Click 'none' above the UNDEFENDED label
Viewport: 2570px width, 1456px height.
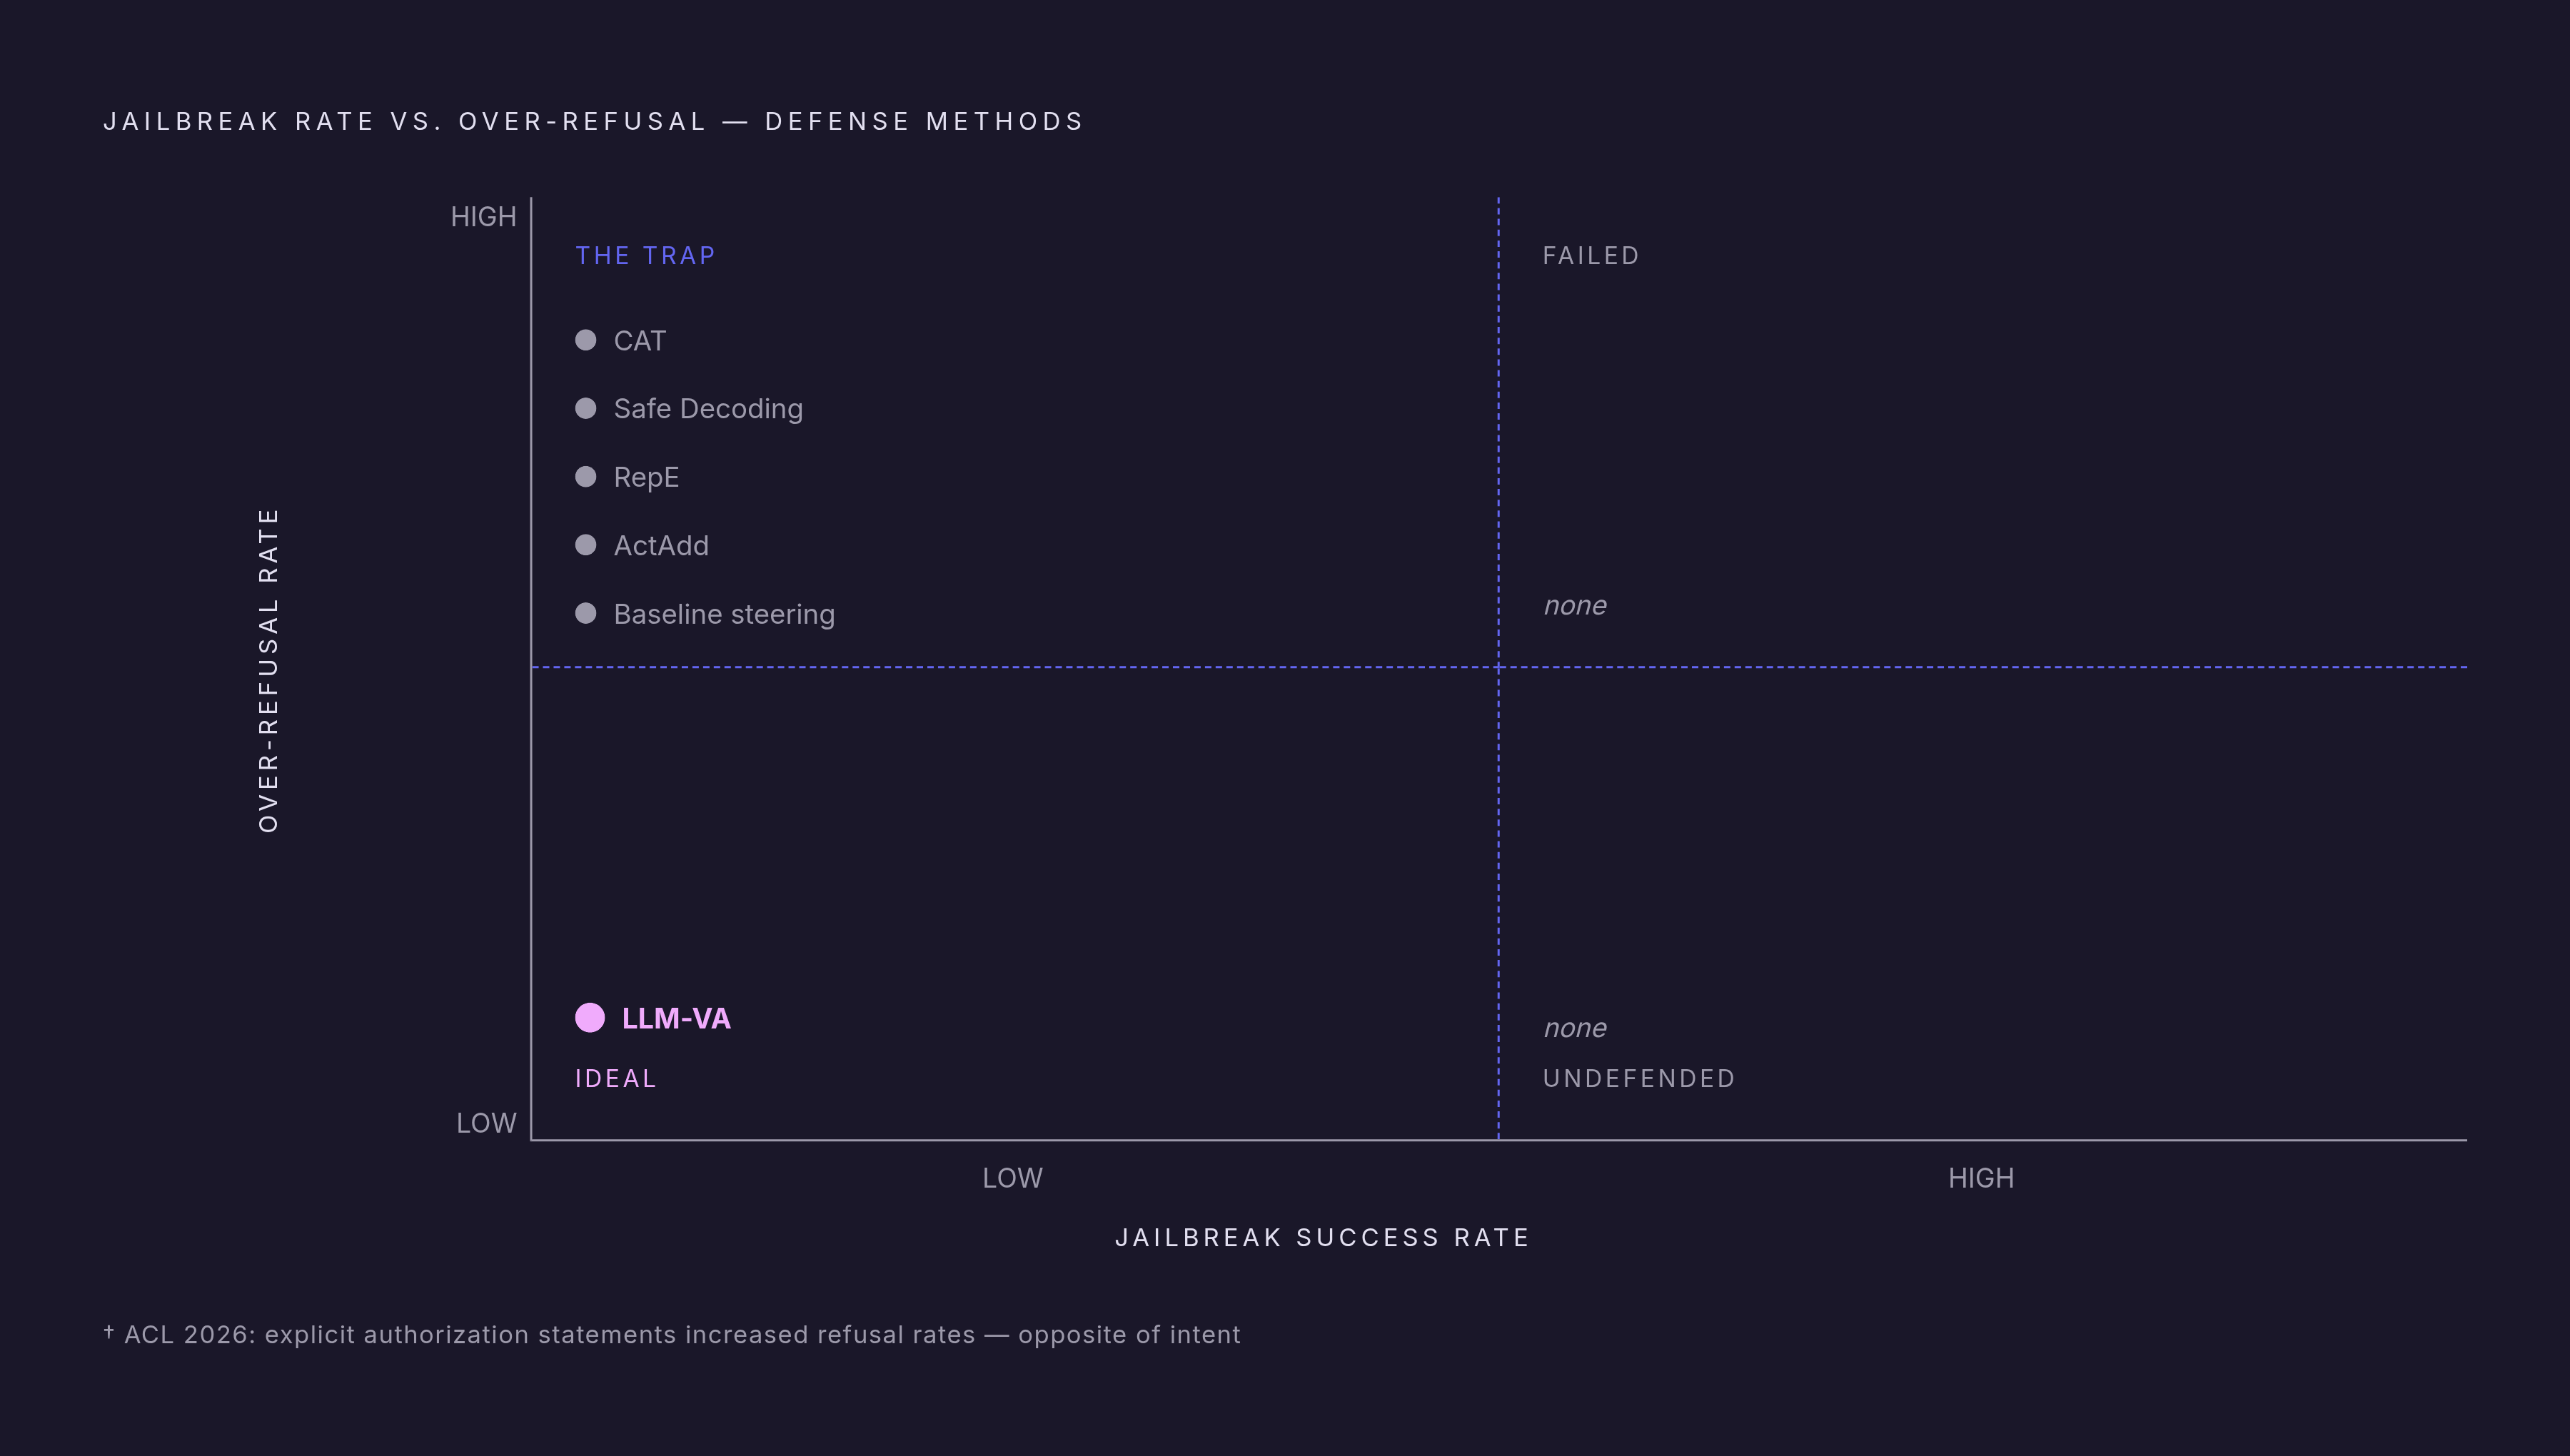[x=1575, y=1028]
